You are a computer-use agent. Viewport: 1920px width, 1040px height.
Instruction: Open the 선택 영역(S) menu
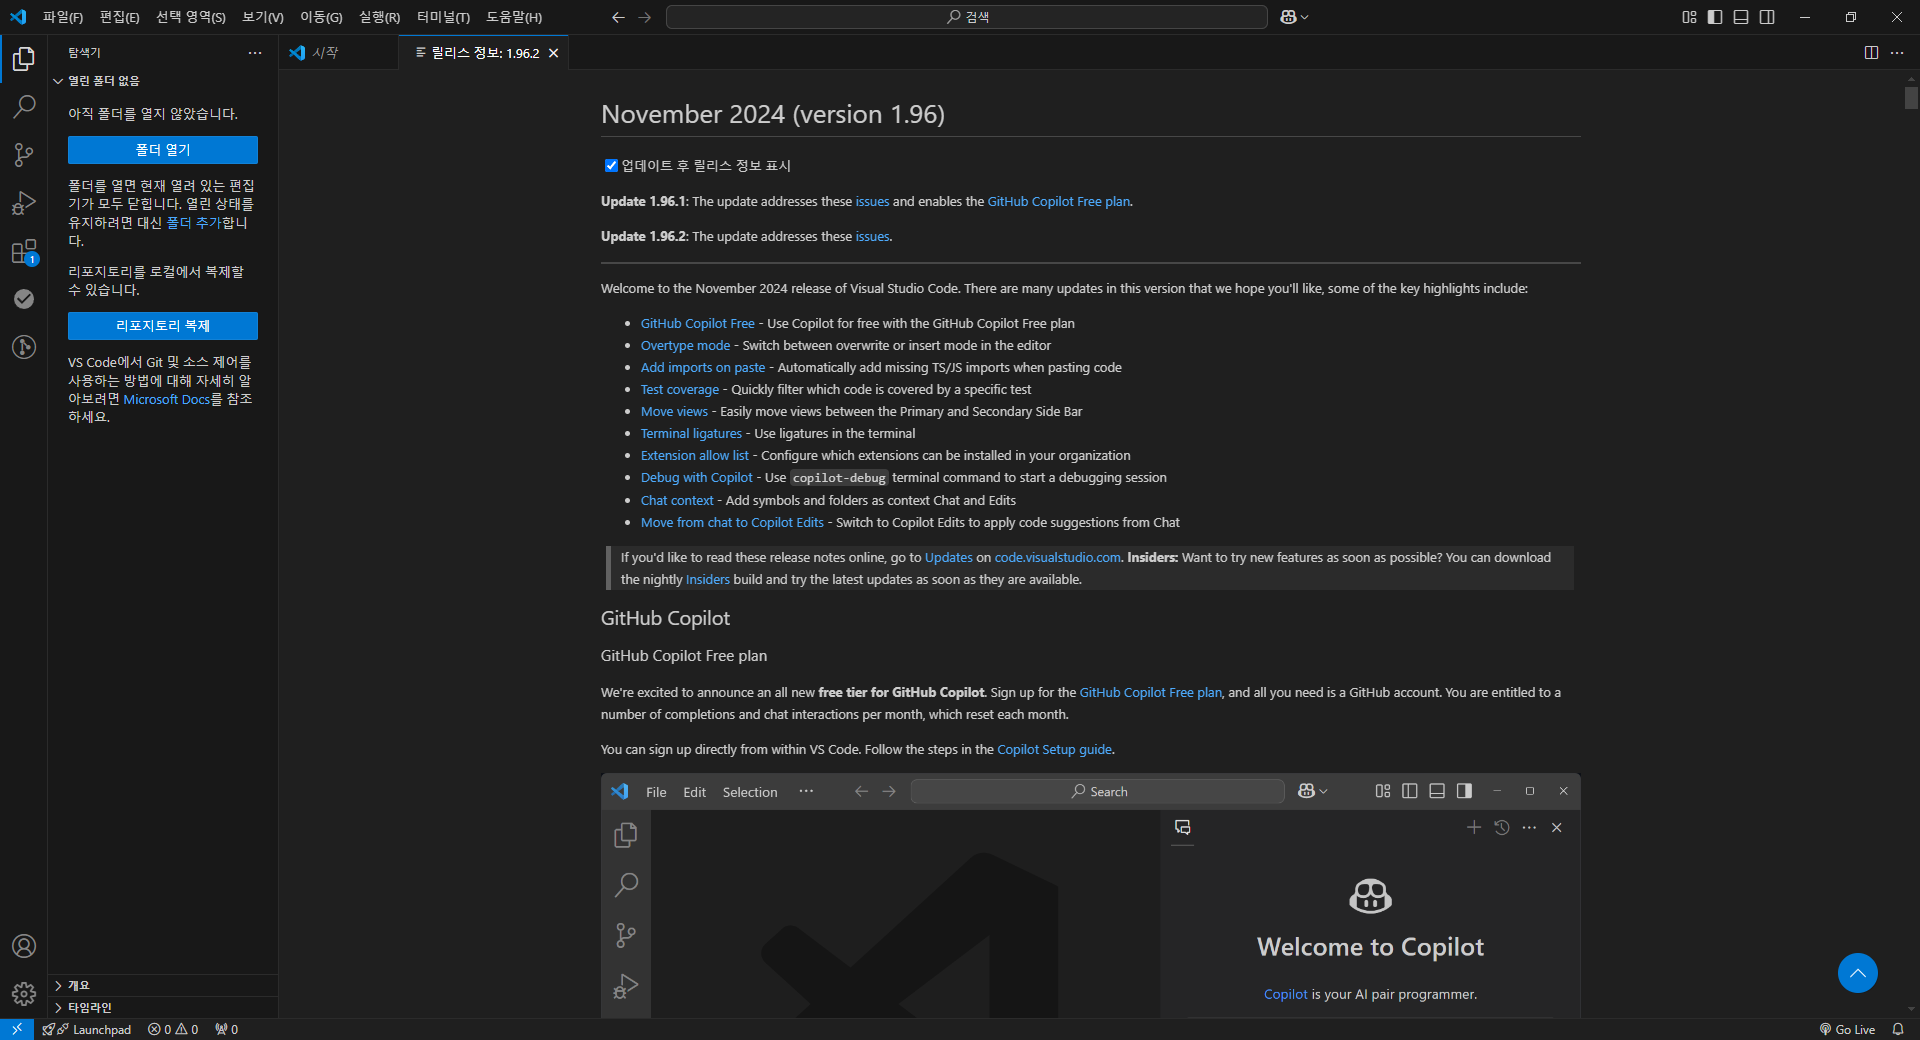(191, 17)
